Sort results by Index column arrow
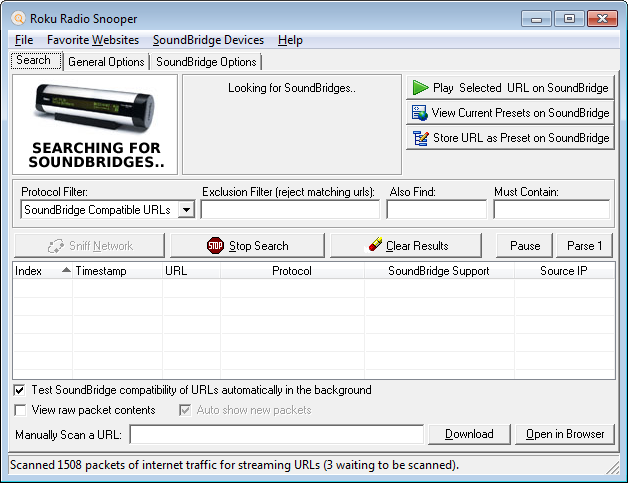This screenshot has height=483, width=628. 66,270
